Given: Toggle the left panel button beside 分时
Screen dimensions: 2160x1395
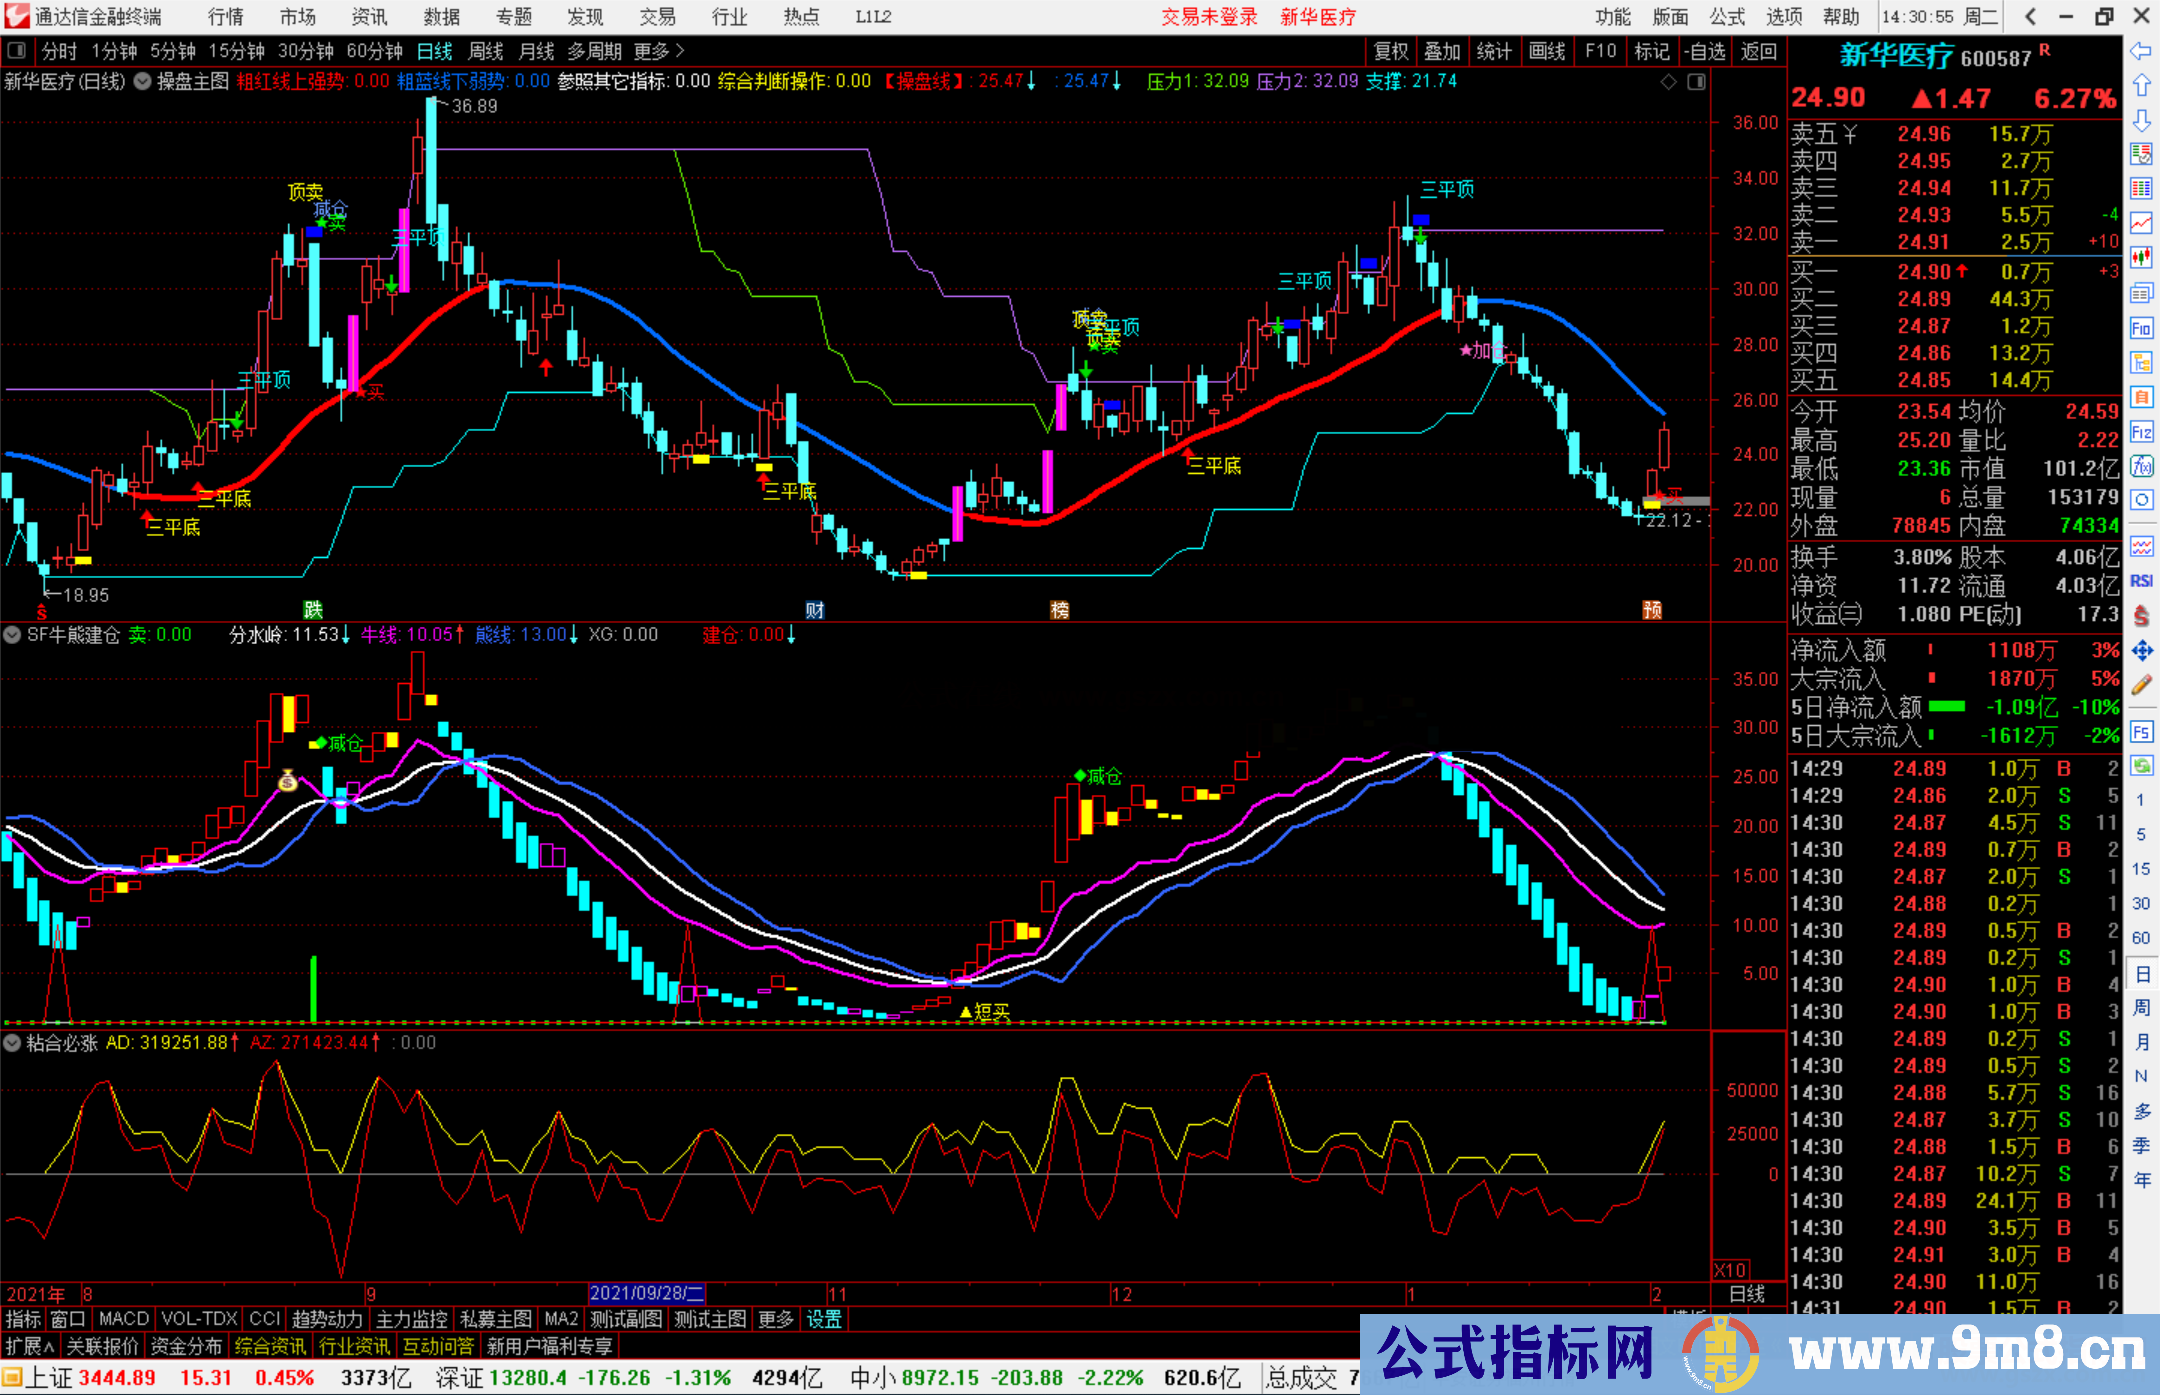Looking at the screenshot, I should point(17,51).
